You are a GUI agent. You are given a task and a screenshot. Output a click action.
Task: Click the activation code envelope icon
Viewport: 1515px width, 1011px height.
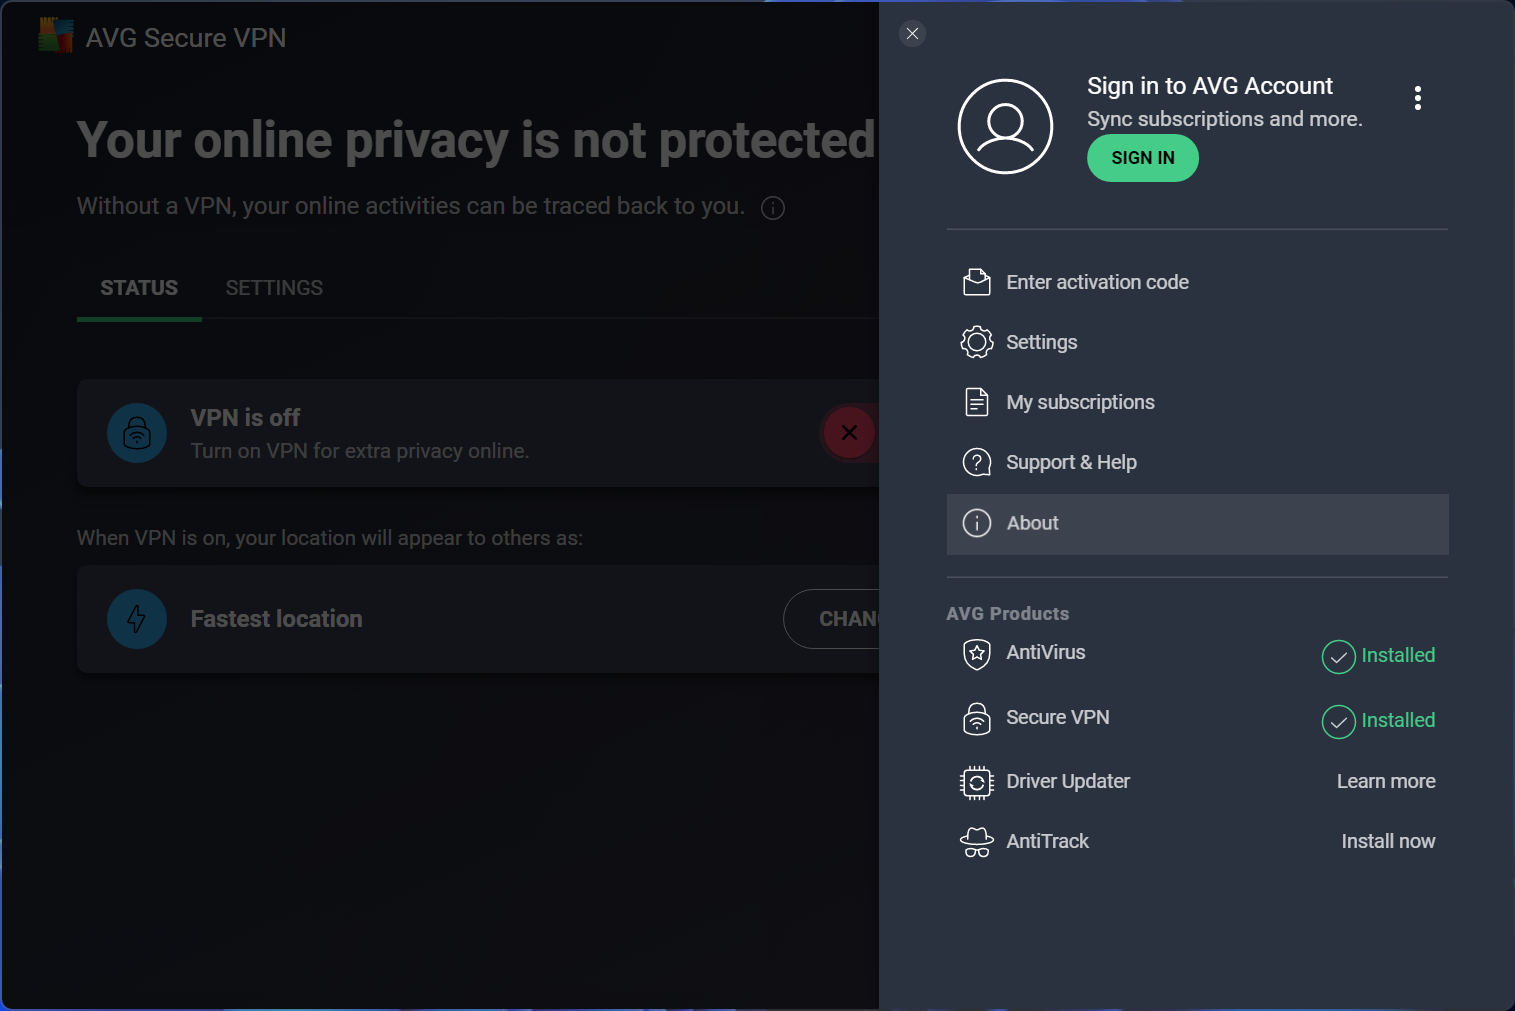[977, 282]
